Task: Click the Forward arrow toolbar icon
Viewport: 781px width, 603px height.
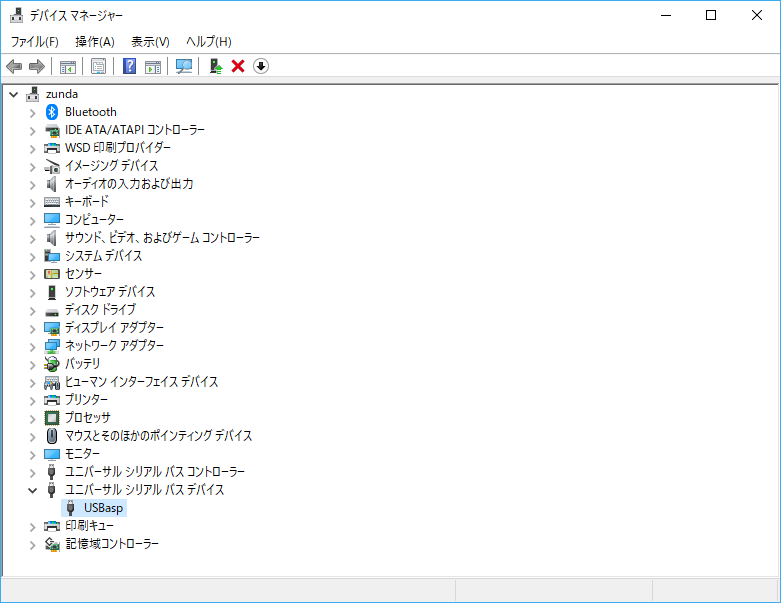Action: coord(37,66)
